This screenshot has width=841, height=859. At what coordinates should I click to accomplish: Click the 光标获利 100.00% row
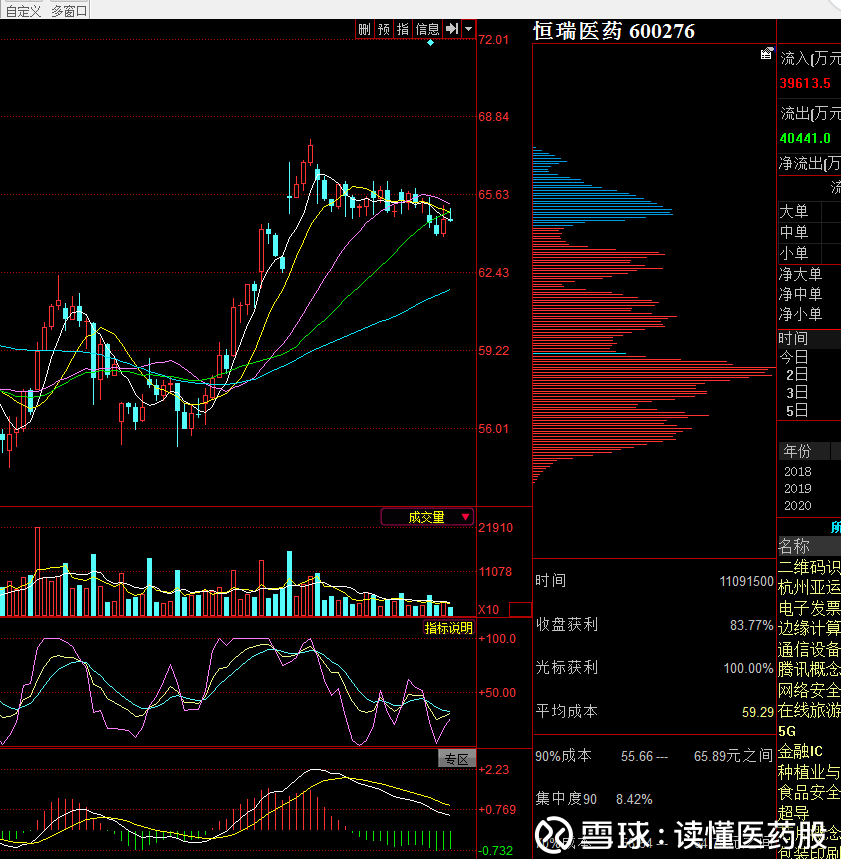click(654, 668)
